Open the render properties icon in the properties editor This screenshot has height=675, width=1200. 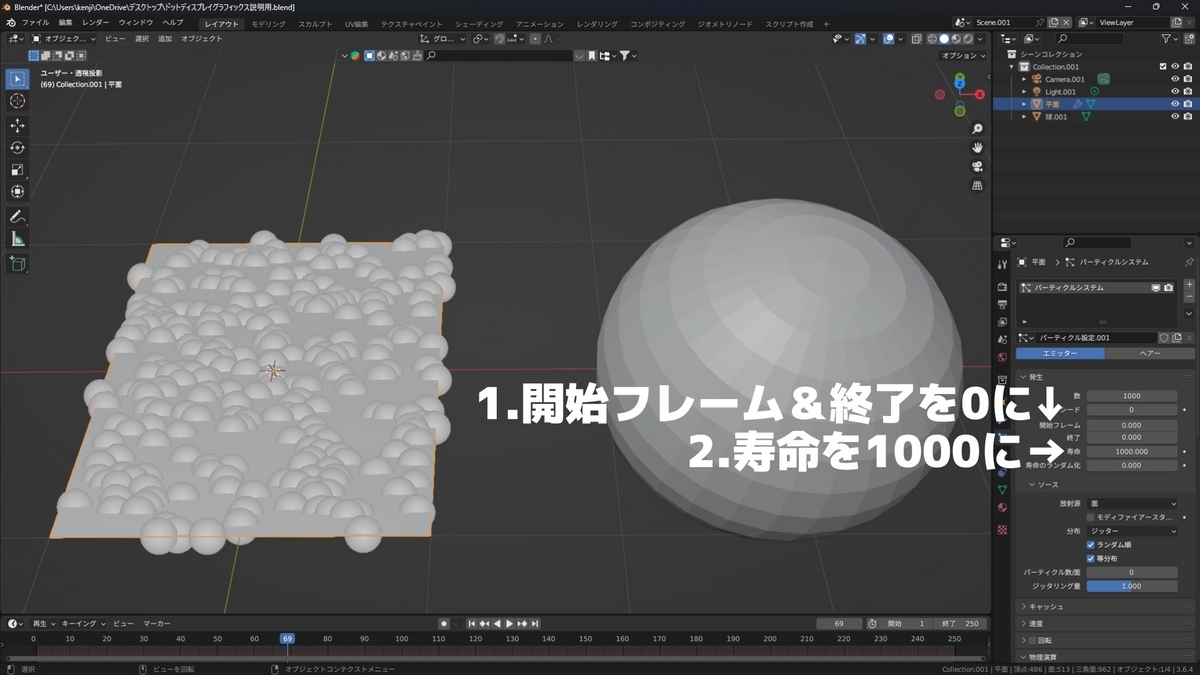1003,287
